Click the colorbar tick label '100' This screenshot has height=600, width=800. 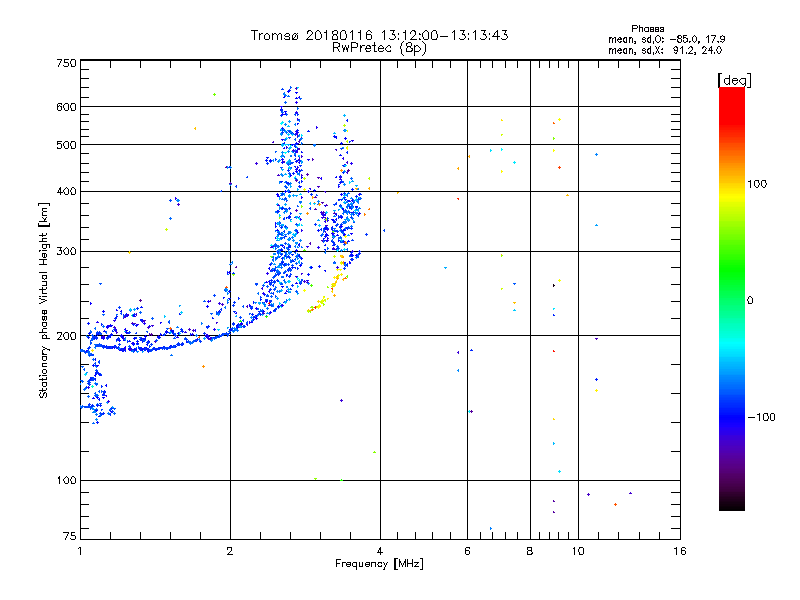point(757,184)
